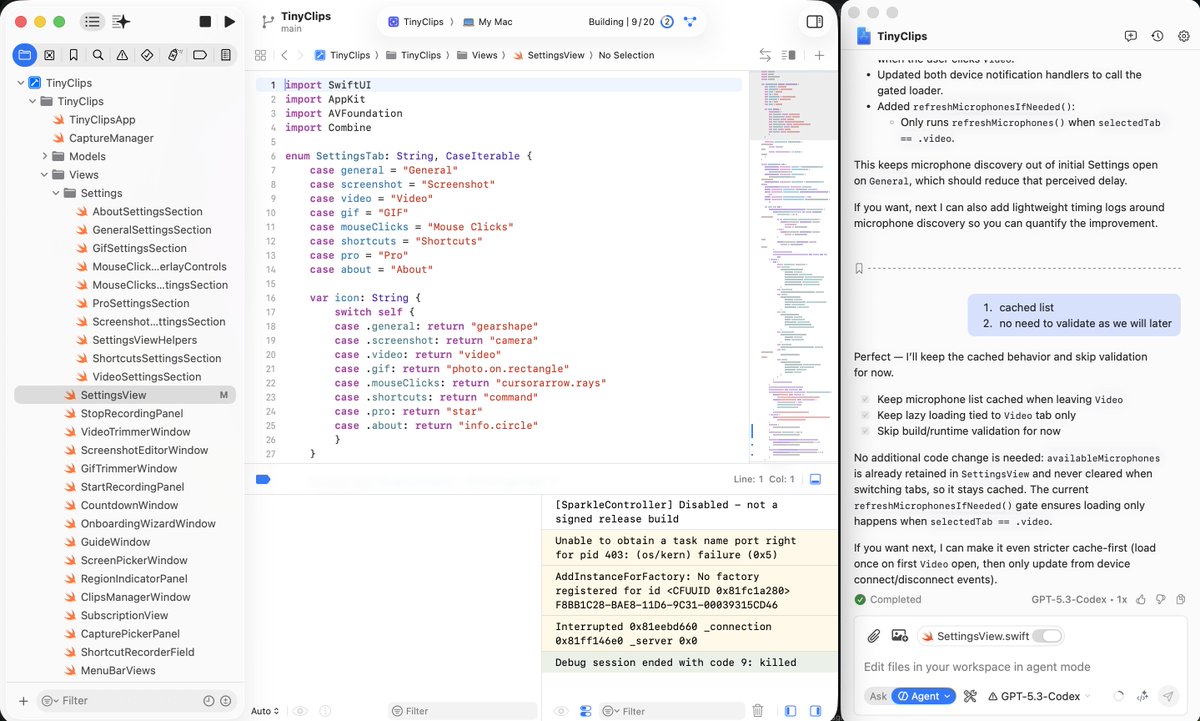Screen dimensions: 1200x721
Task: Open the related items grid menu
Action: [260, 55]
